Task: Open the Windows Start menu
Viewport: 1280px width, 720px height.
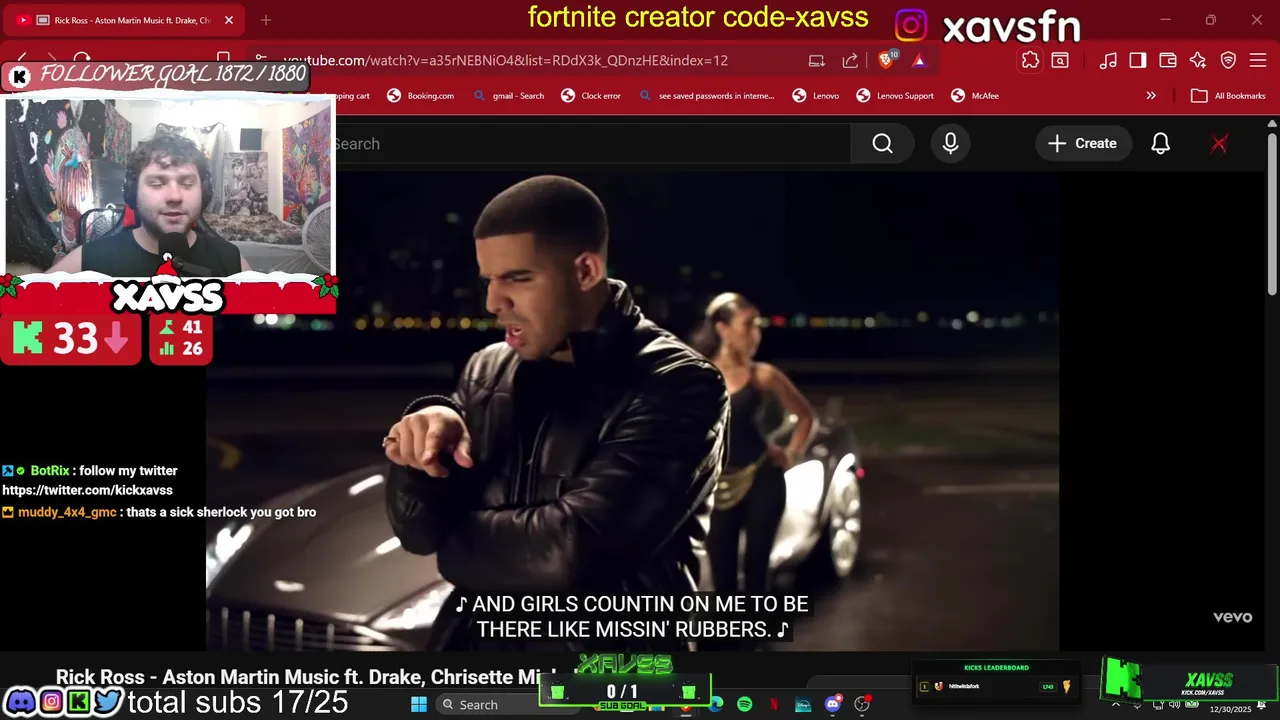Action: [x=419, y=704]
